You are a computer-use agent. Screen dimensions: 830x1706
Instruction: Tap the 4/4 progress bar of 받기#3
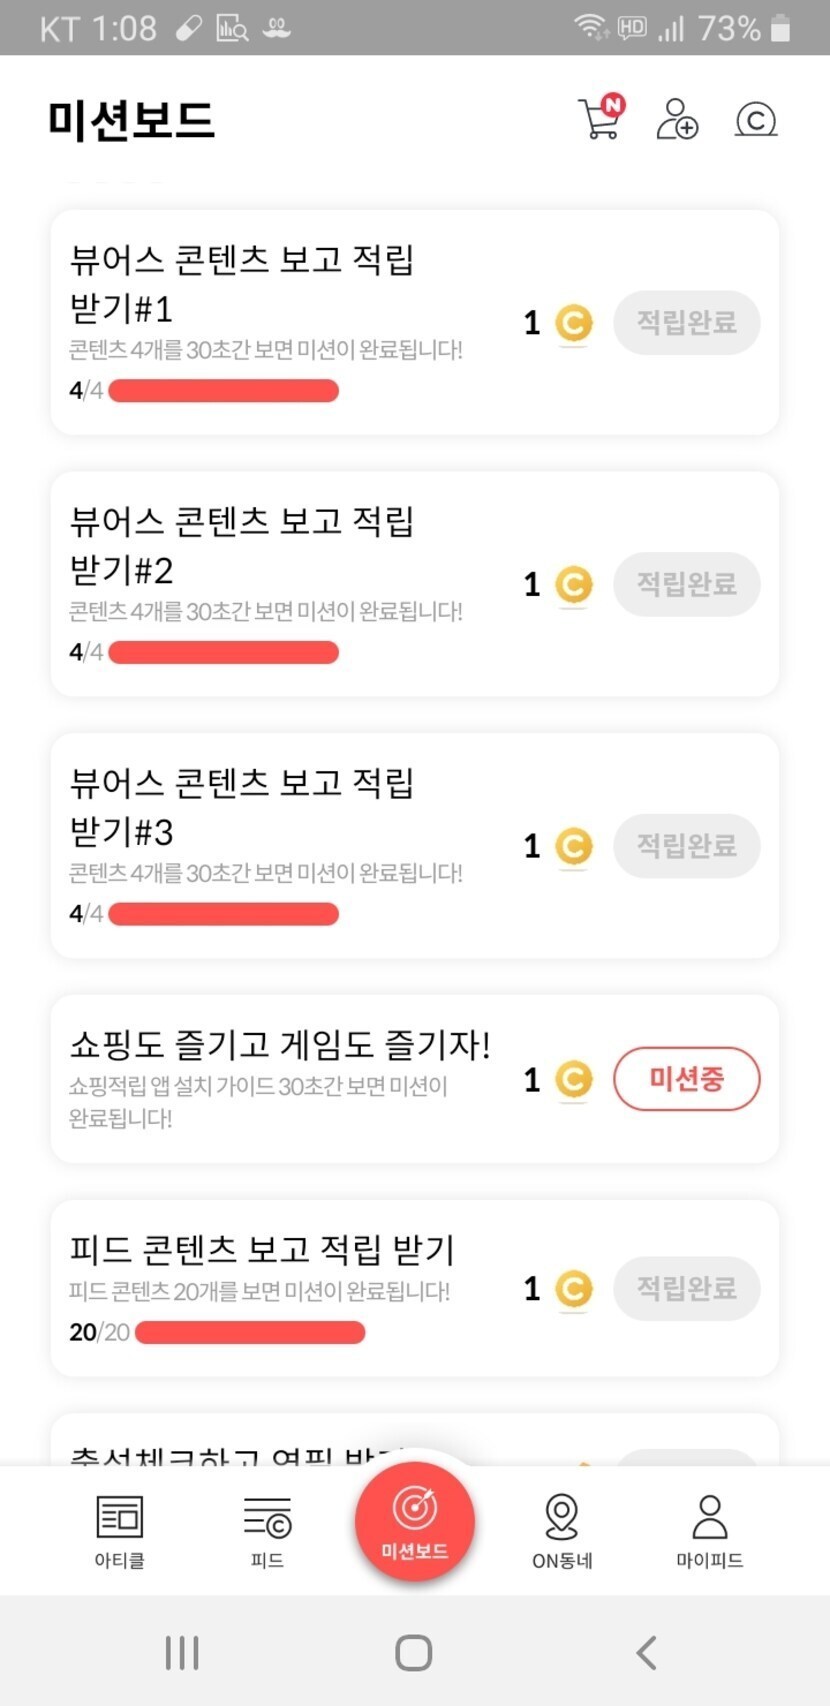(x=223, y=914)
